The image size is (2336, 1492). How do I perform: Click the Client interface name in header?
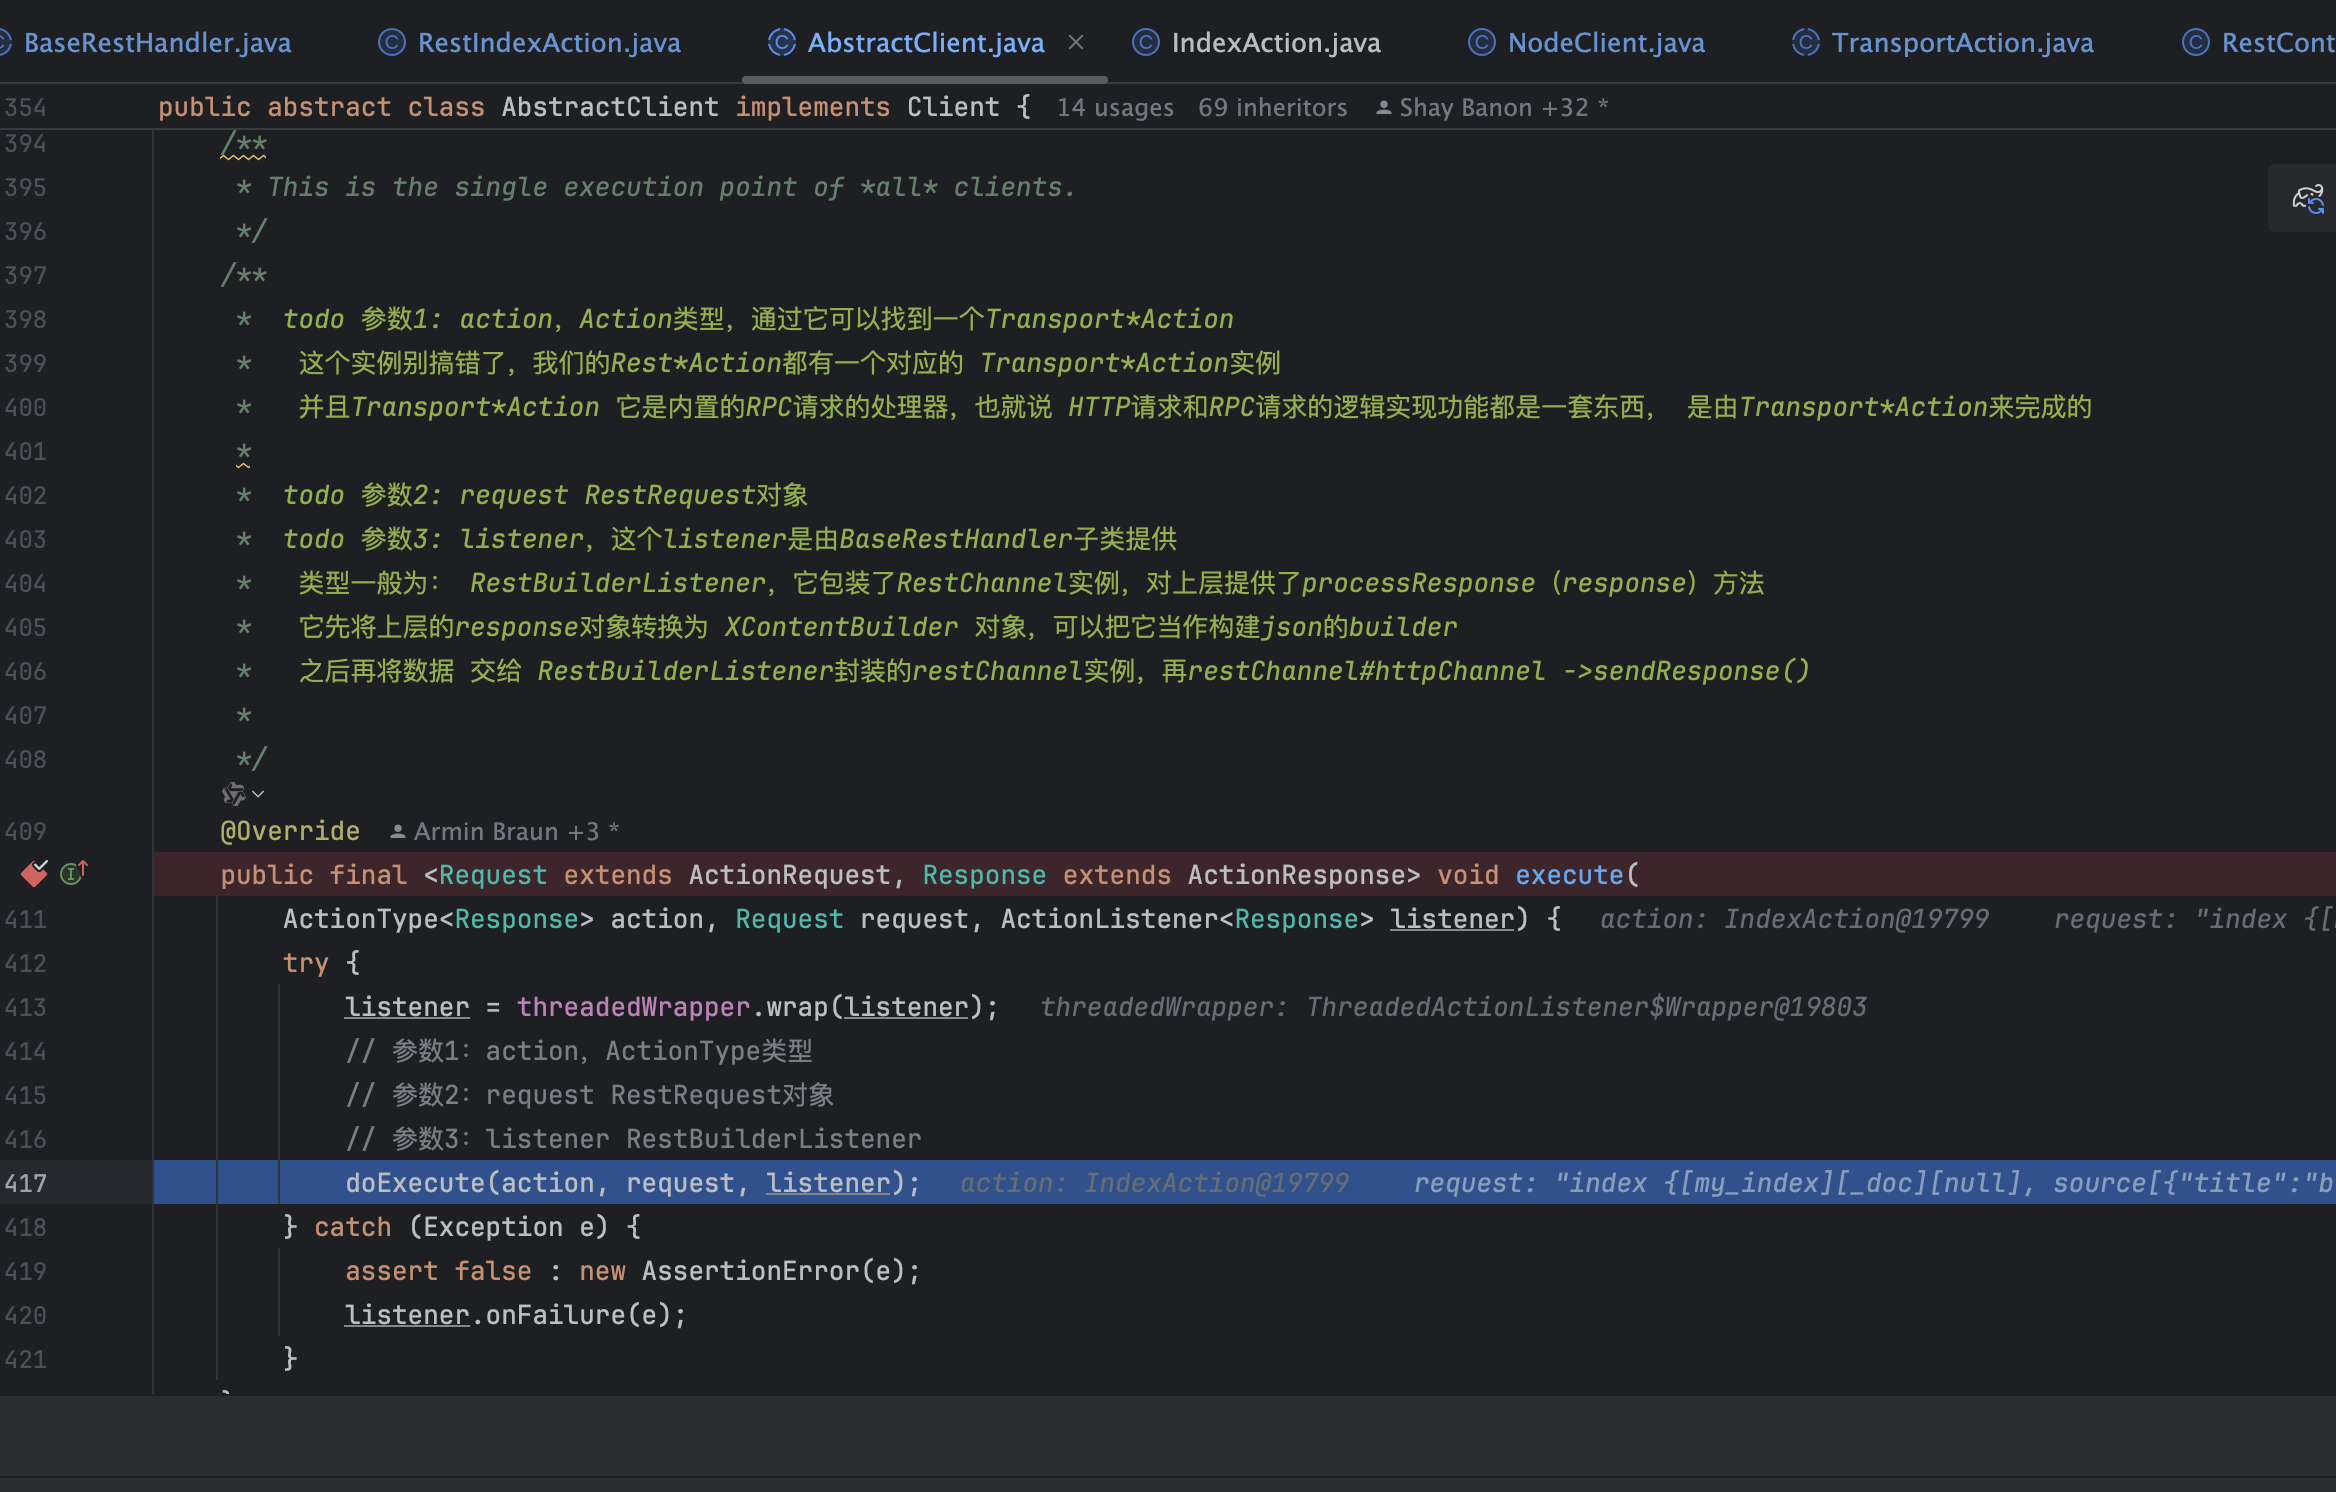[x=953, y=107]
